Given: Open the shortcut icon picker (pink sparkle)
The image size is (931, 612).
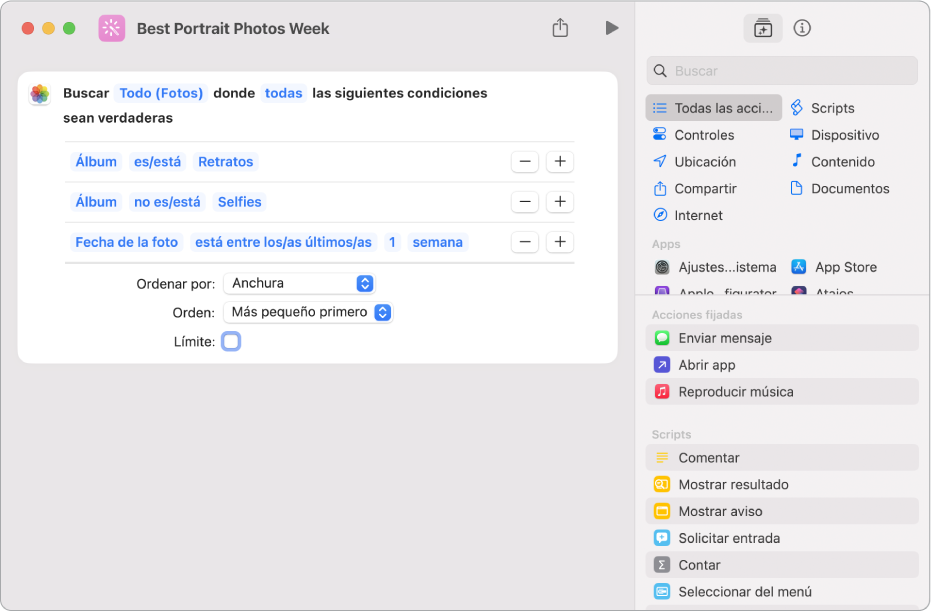Looking at the screenshot, I should [x=112, y=28].
